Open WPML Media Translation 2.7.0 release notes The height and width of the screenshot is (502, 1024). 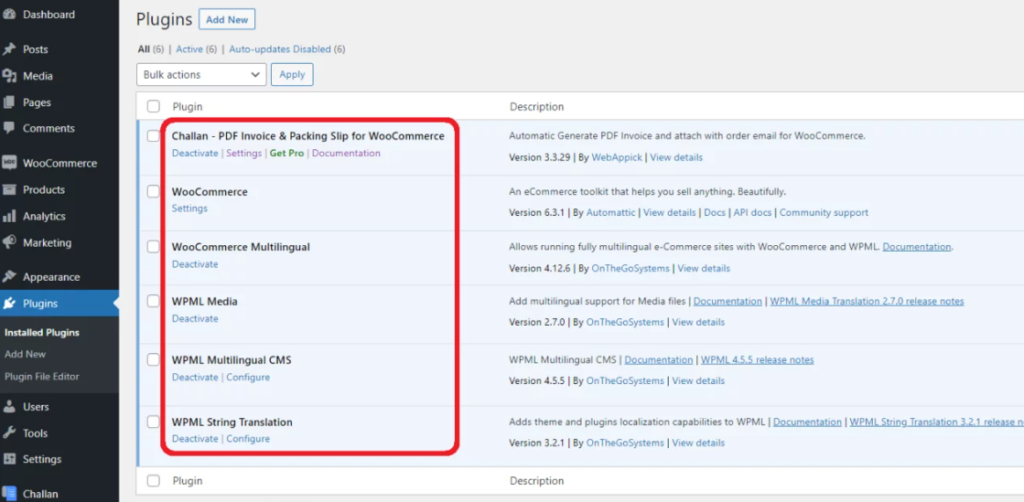pyautogui.click(x=867, y=301)
